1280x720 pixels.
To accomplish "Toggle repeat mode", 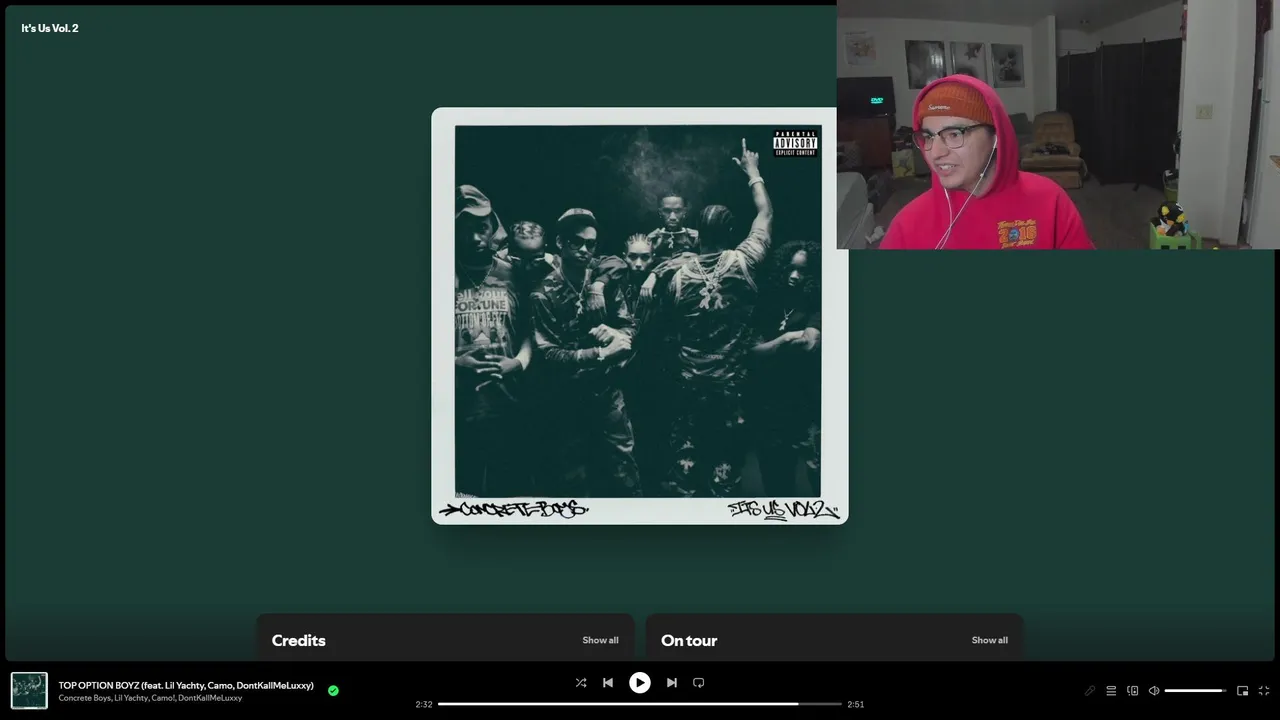I will [x=699, y=683].
